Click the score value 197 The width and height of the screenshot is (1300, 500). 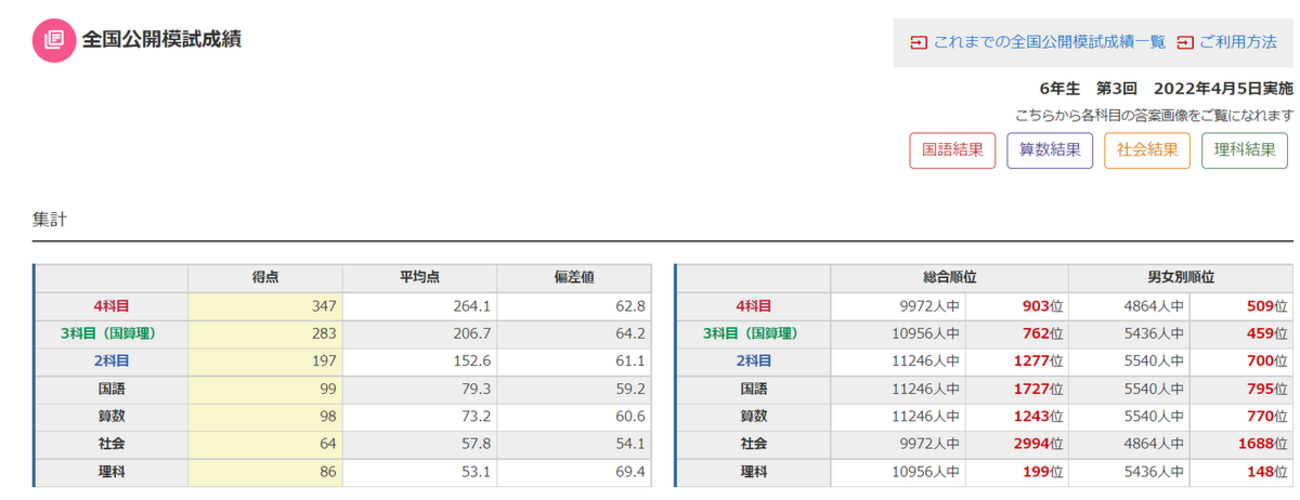point(325,361)
